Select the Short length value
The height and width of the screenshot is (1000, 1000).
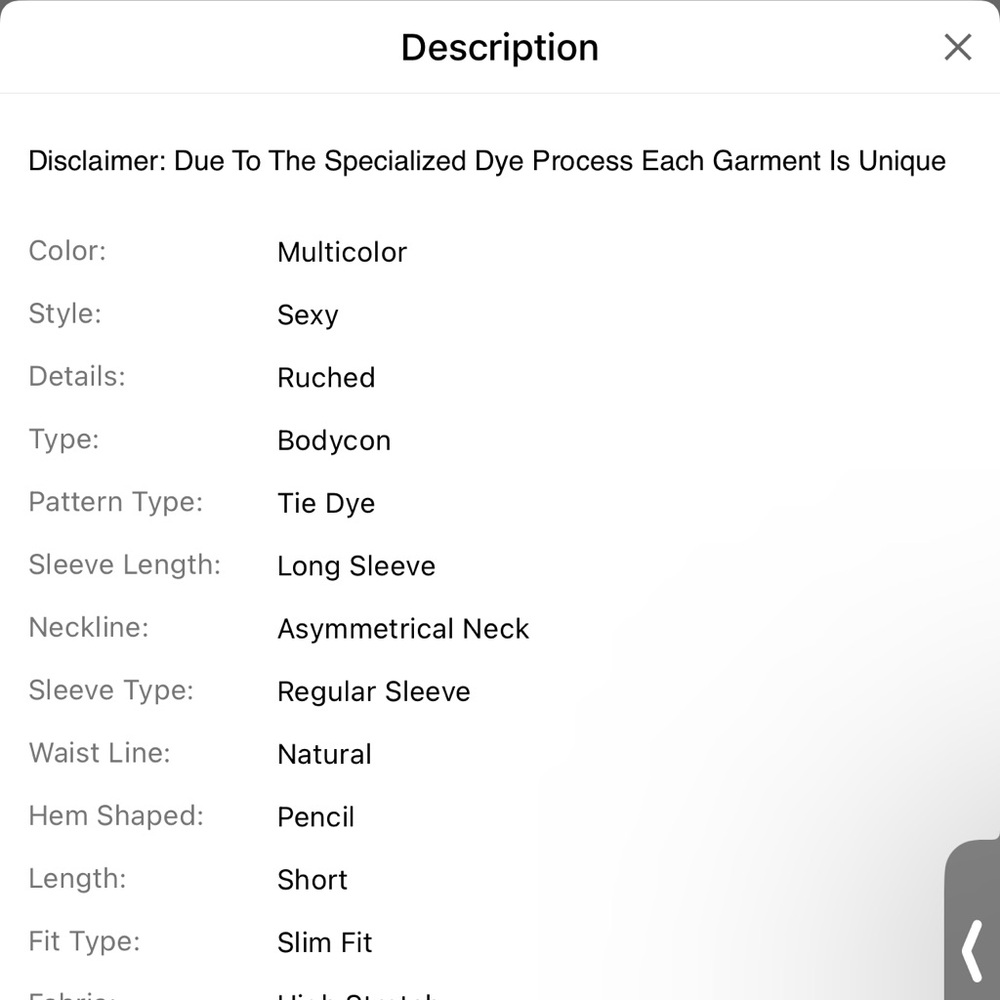click(x=312, y=880)
